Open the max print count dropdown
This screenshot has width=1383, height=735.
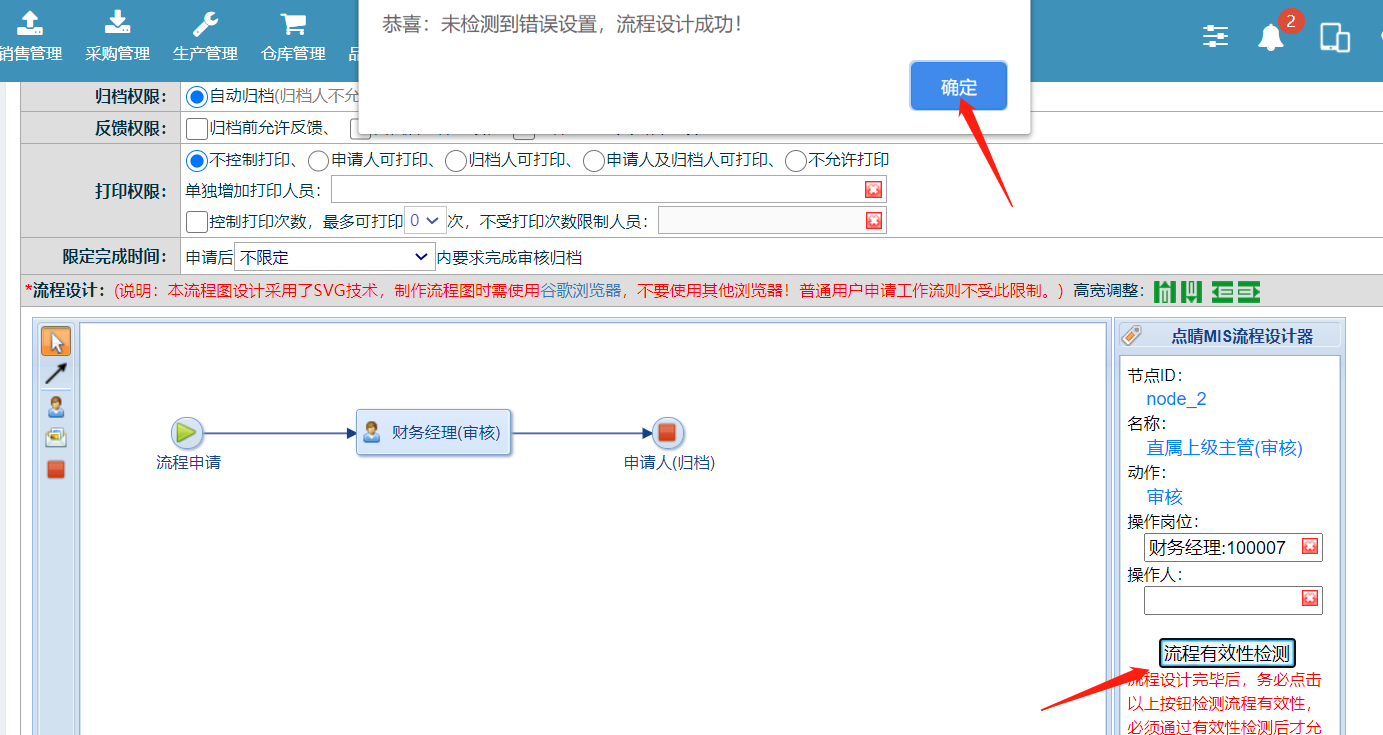(423, 221)
